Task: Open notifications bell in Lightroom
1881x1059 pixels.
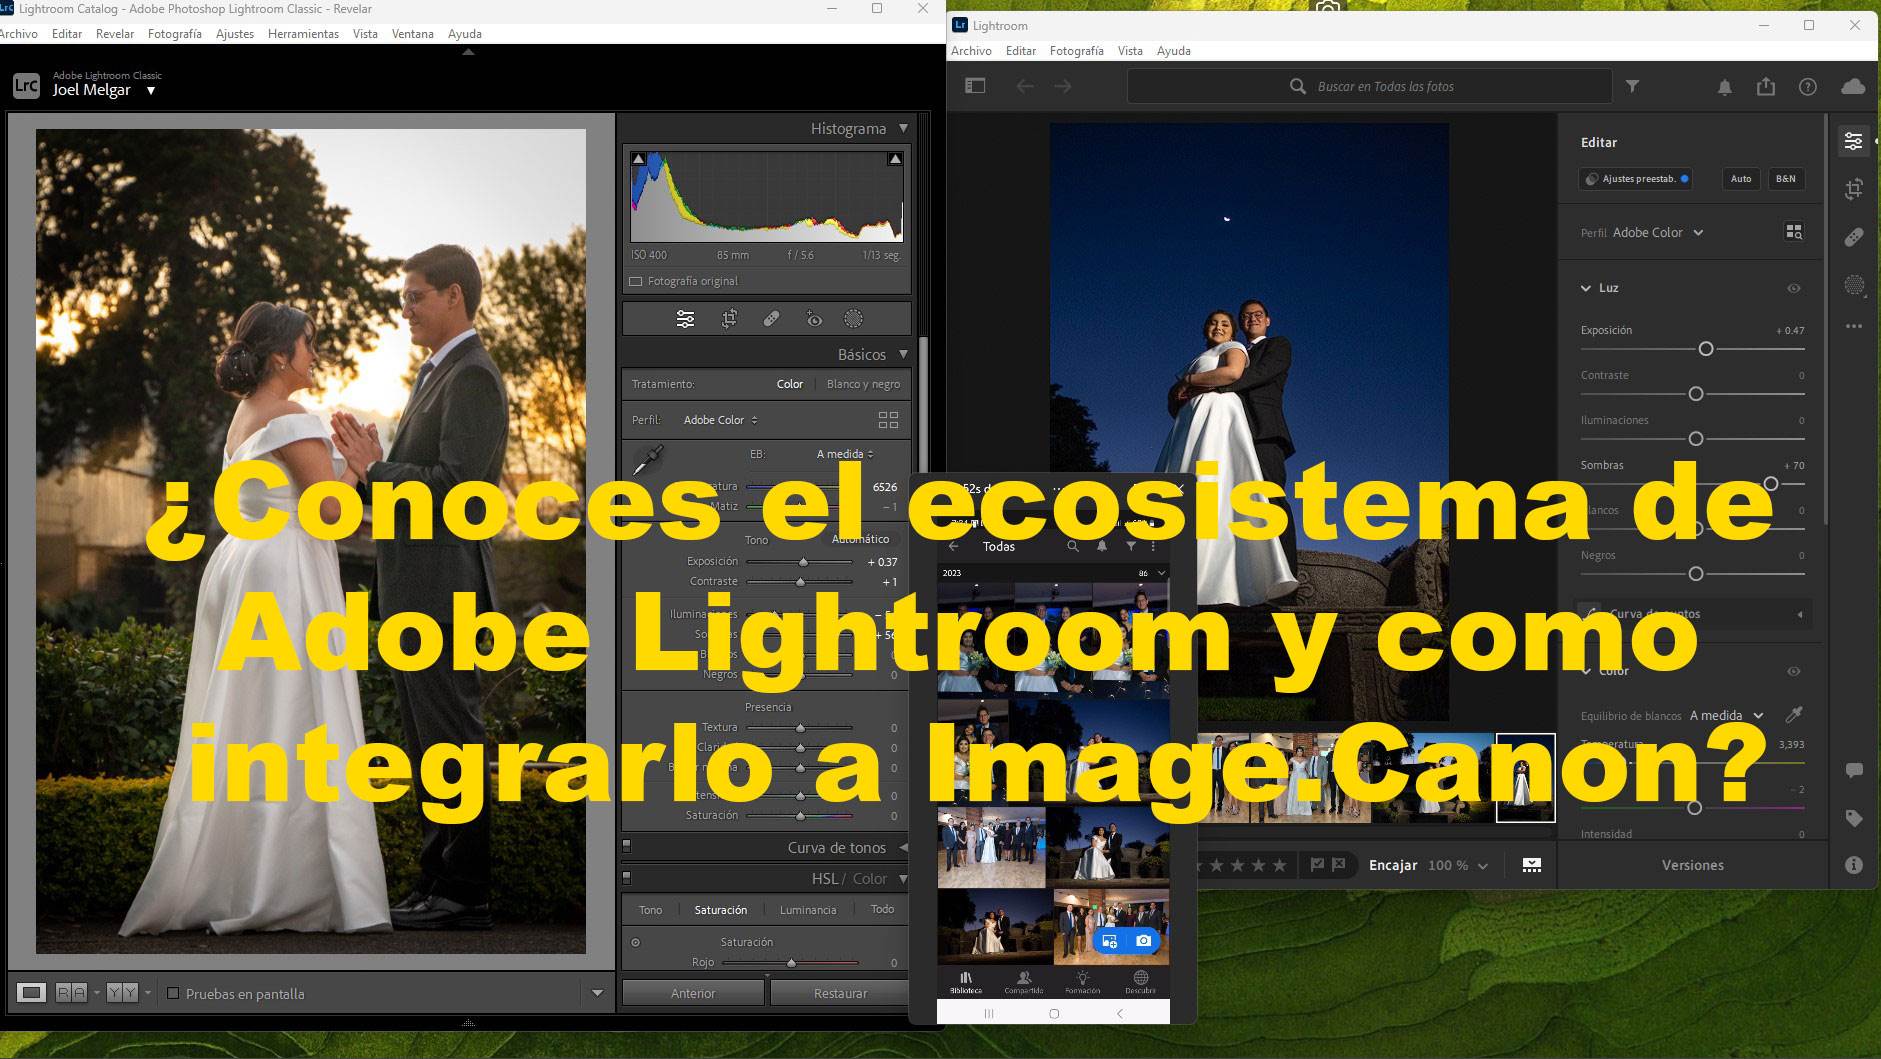Action: click(1725, 87)
